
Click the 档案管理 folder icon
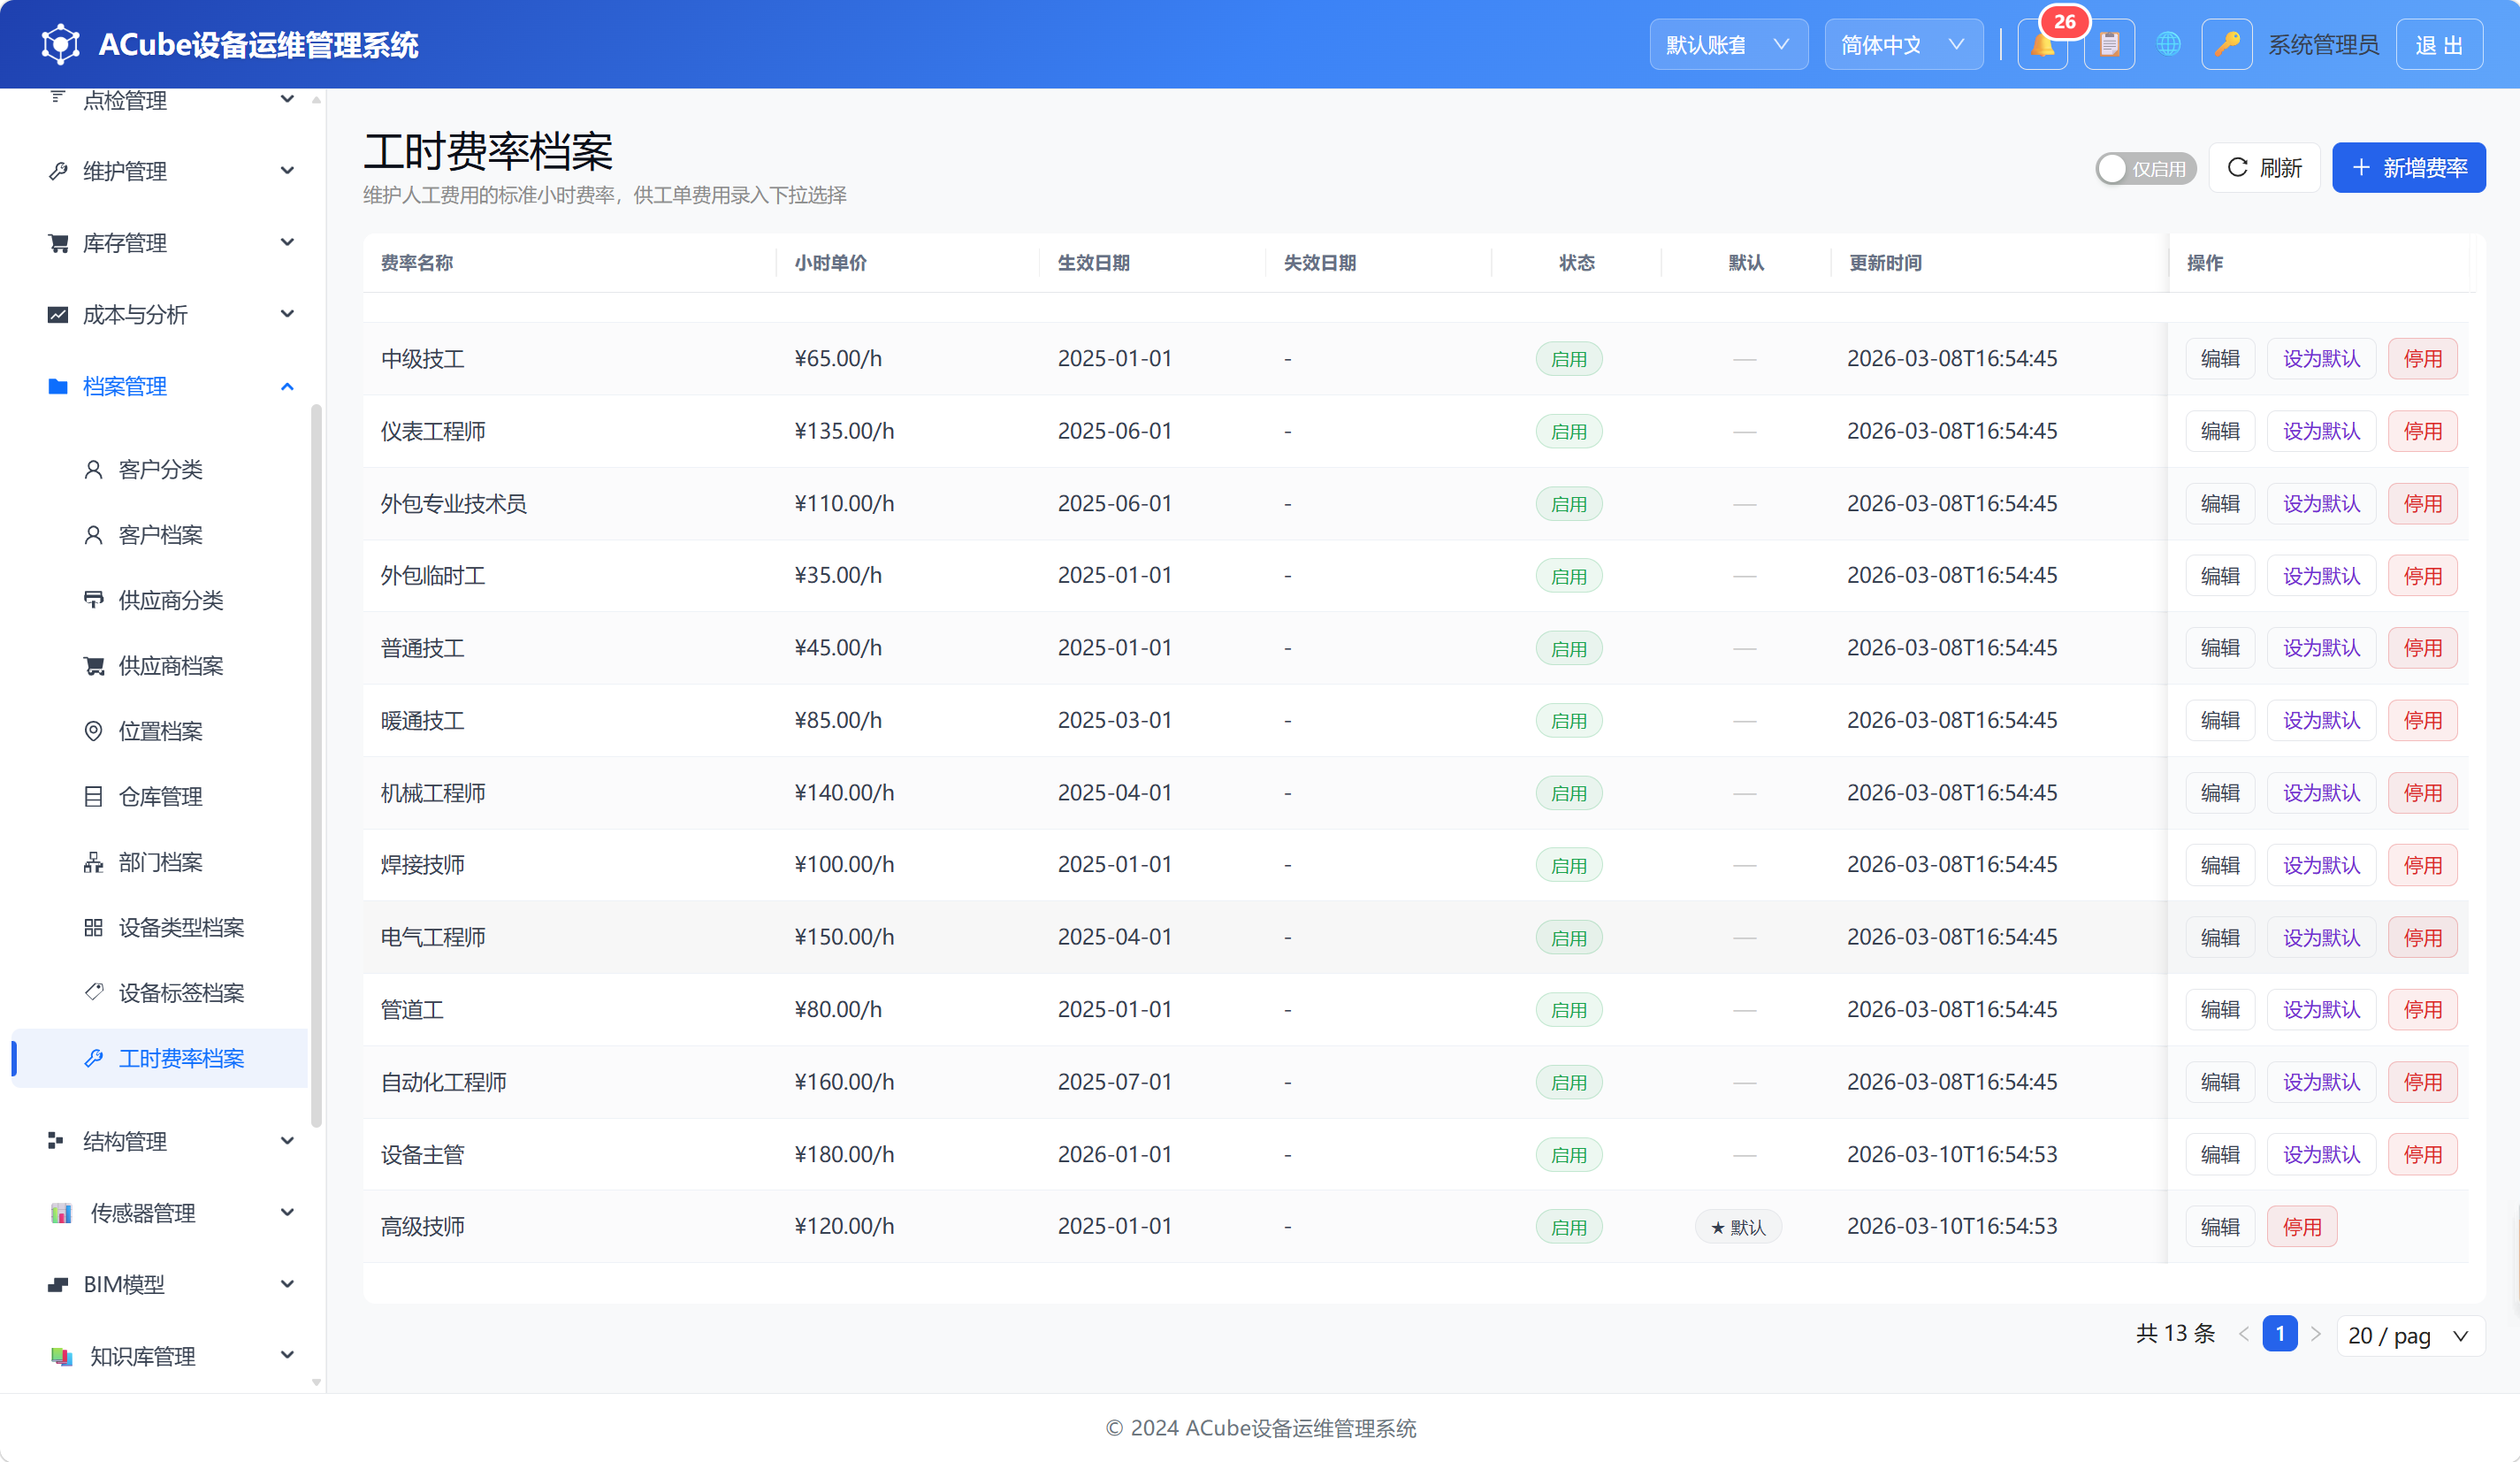(x=58, y=387)
